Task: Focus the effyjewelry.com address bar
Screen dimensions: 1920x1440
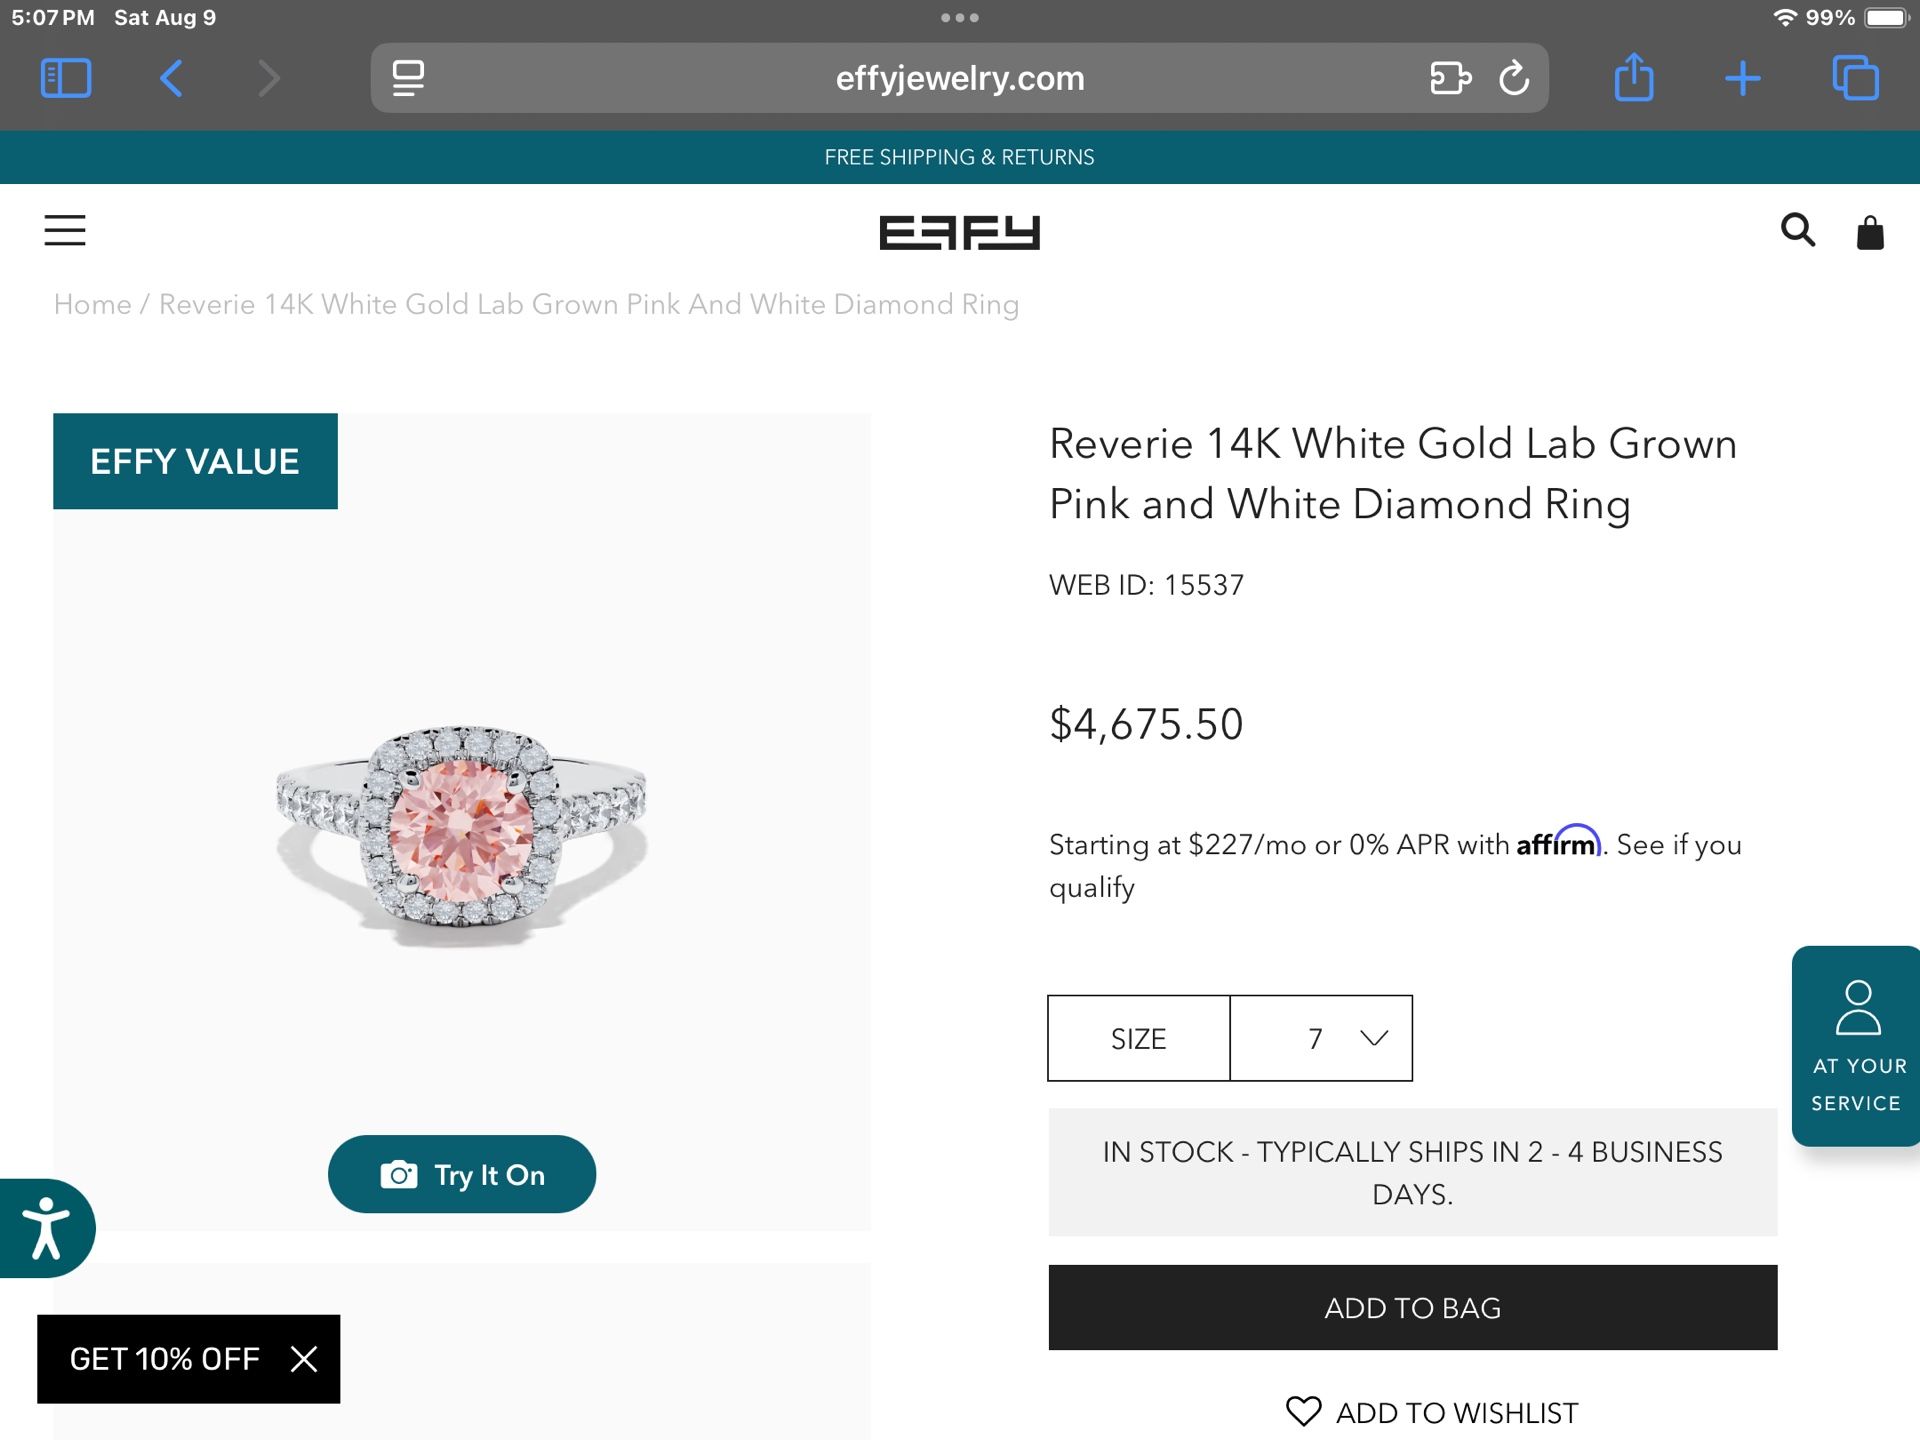Action: tap(958, 78)
